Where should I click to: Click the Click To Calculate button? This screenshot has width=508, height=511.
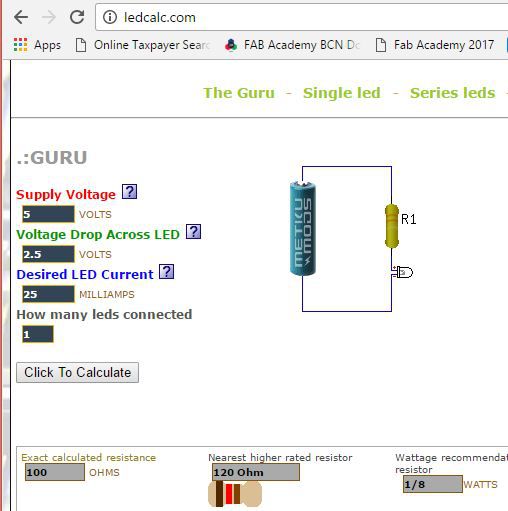click(77, 372)
